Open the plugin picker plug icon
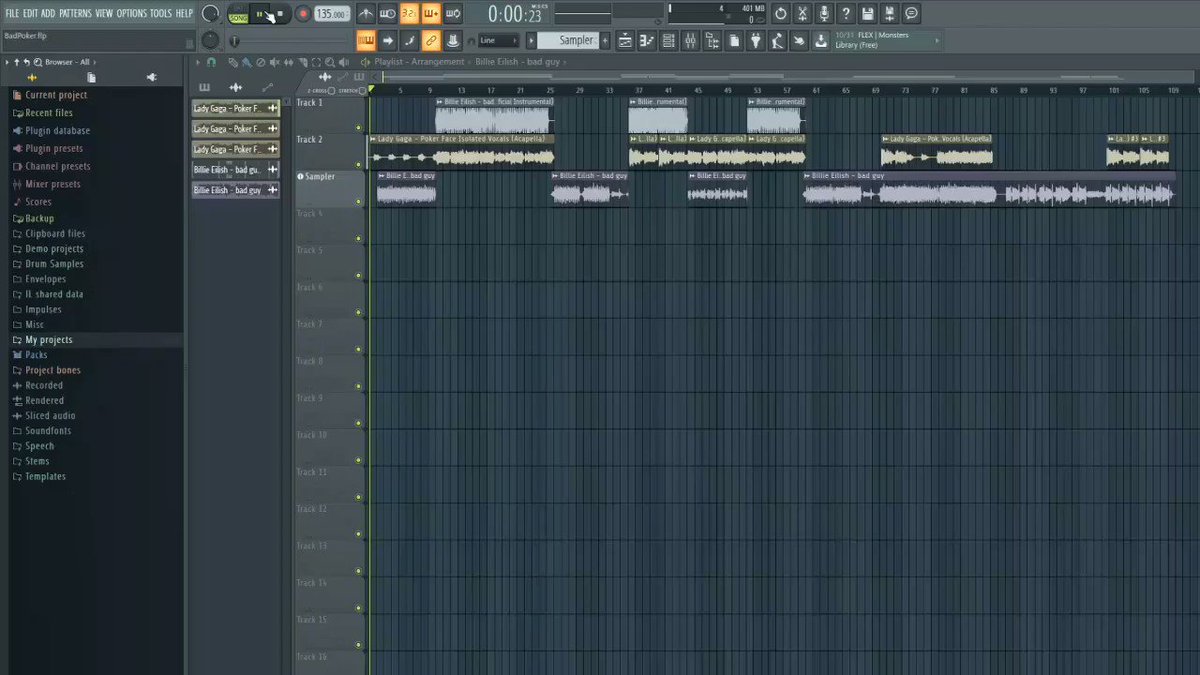 (x=756, y=41)
